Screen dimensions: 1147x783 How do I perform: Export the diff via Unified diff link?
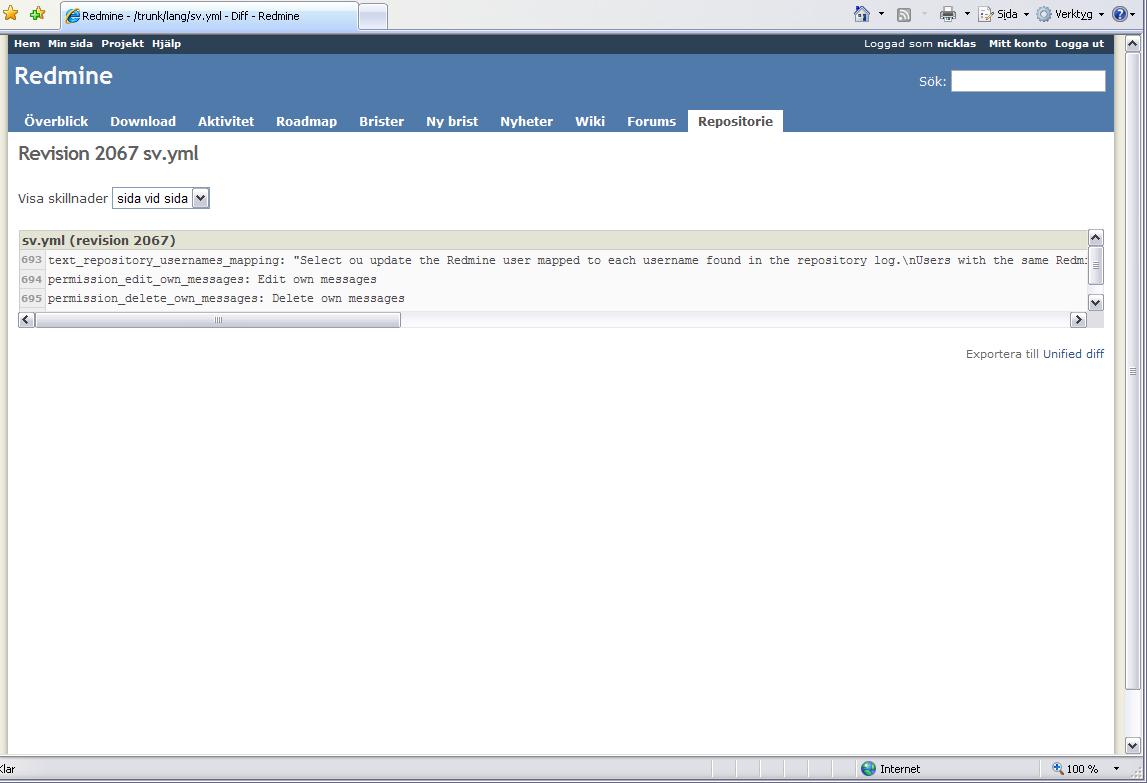1073,354
